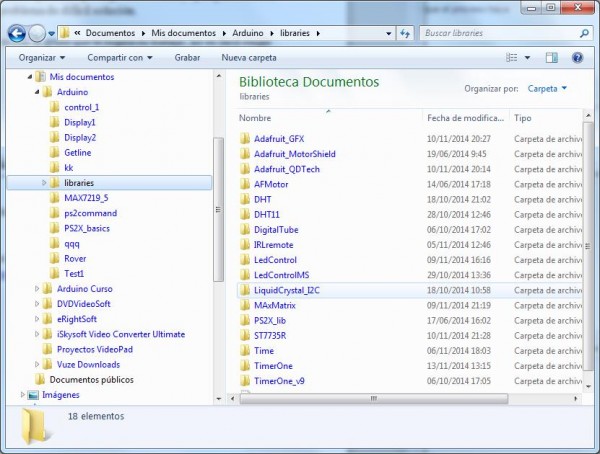Click the Imágenes library icon in sidebar
600x454 pixels.
click(x=33, y=395)
